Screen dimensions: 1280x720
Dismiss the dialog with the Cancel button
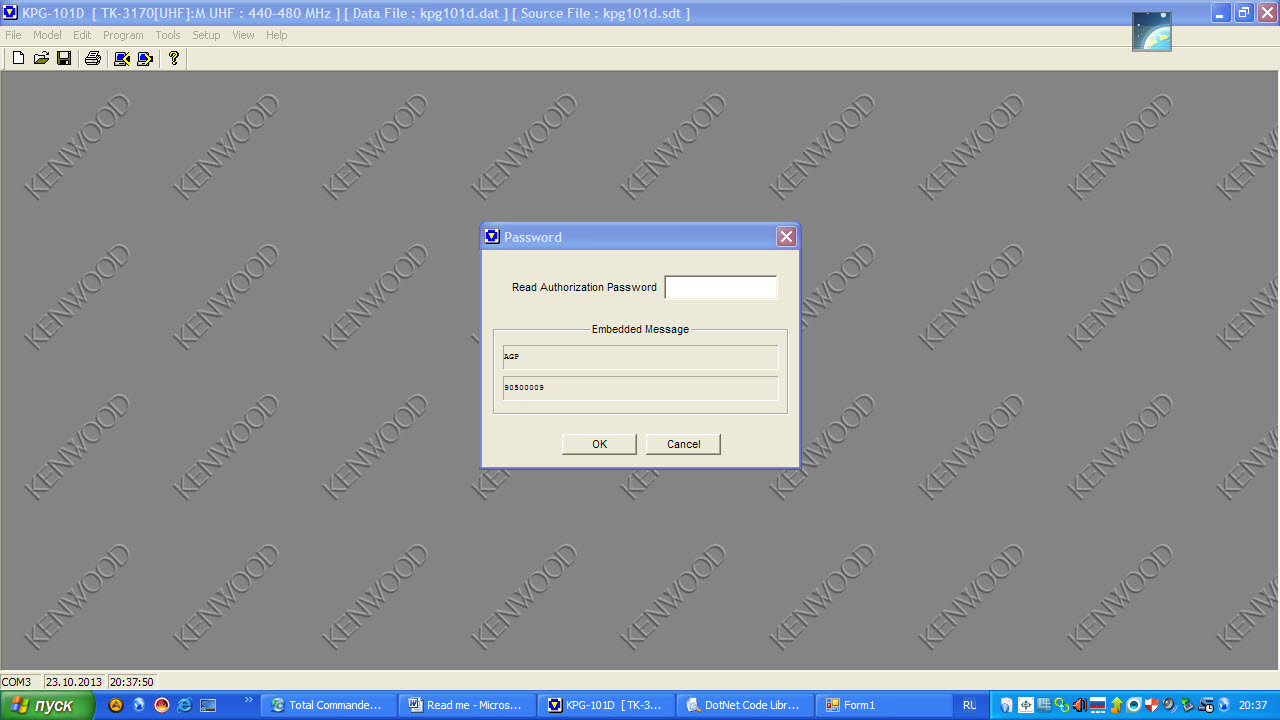(x=683, y=444)
